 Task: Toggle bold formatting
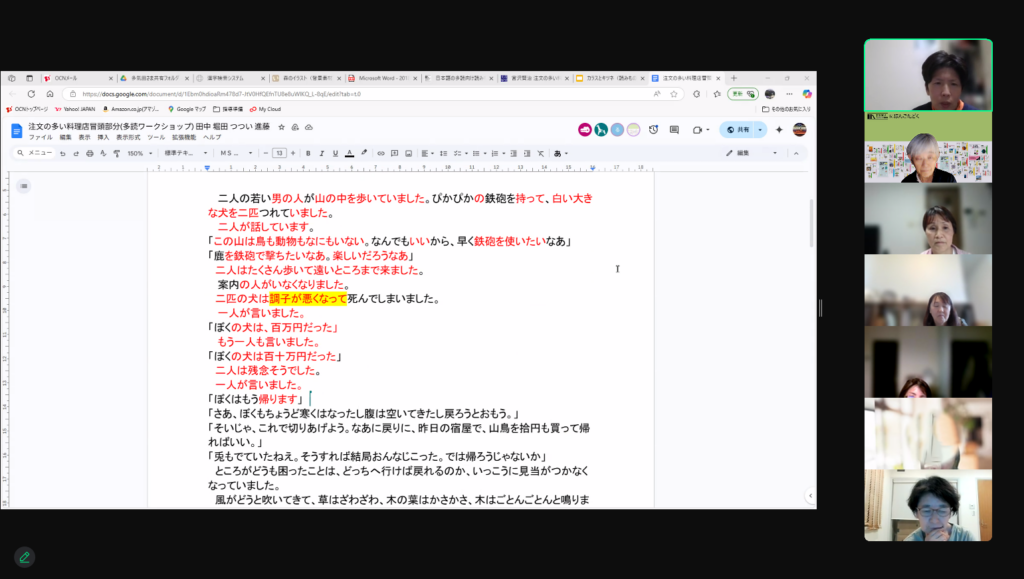point(308,153)
